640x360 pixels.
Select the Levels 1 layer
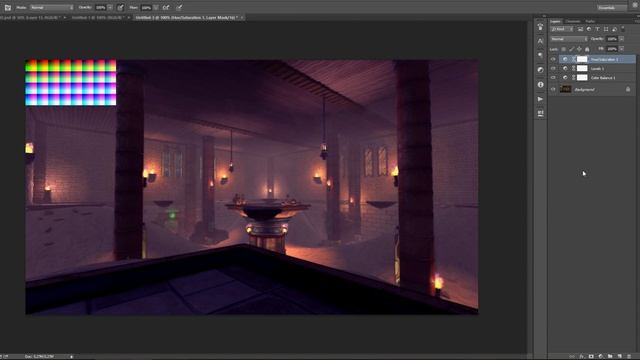click(x=597, y=69)
